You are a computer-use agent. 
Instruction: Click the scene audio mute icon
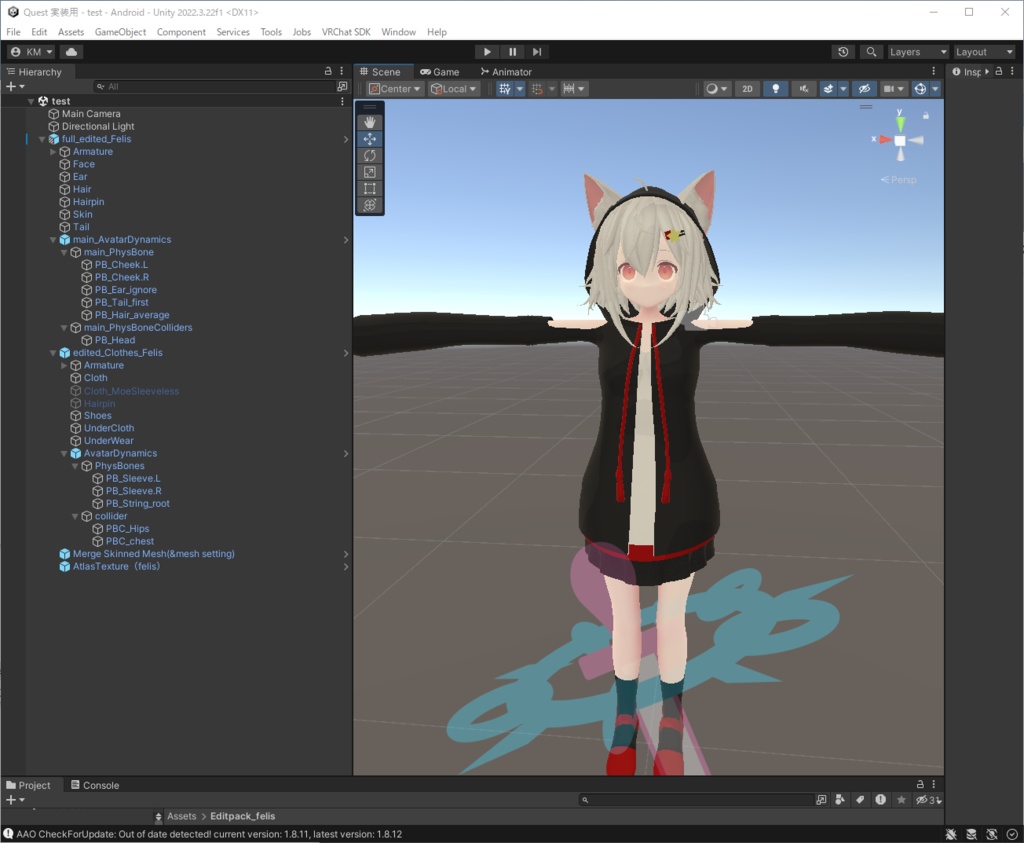coord(803,89)
